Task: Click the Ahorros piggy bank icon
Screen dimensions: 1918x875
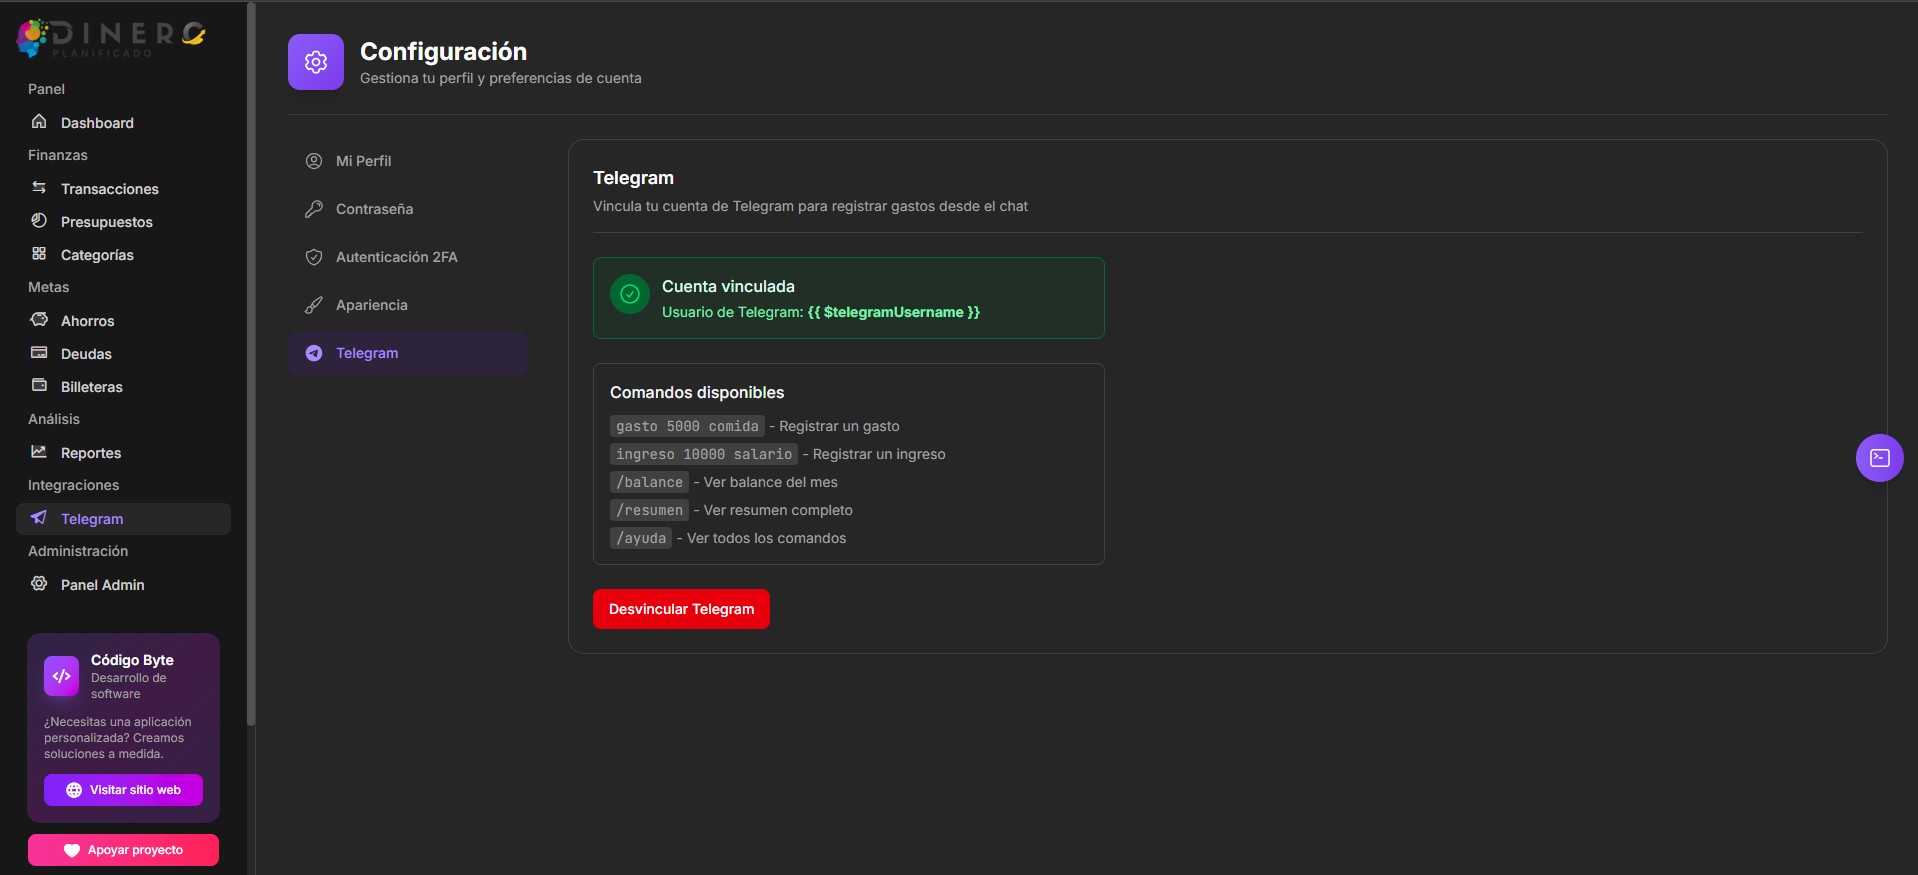Action: (39, 320)
